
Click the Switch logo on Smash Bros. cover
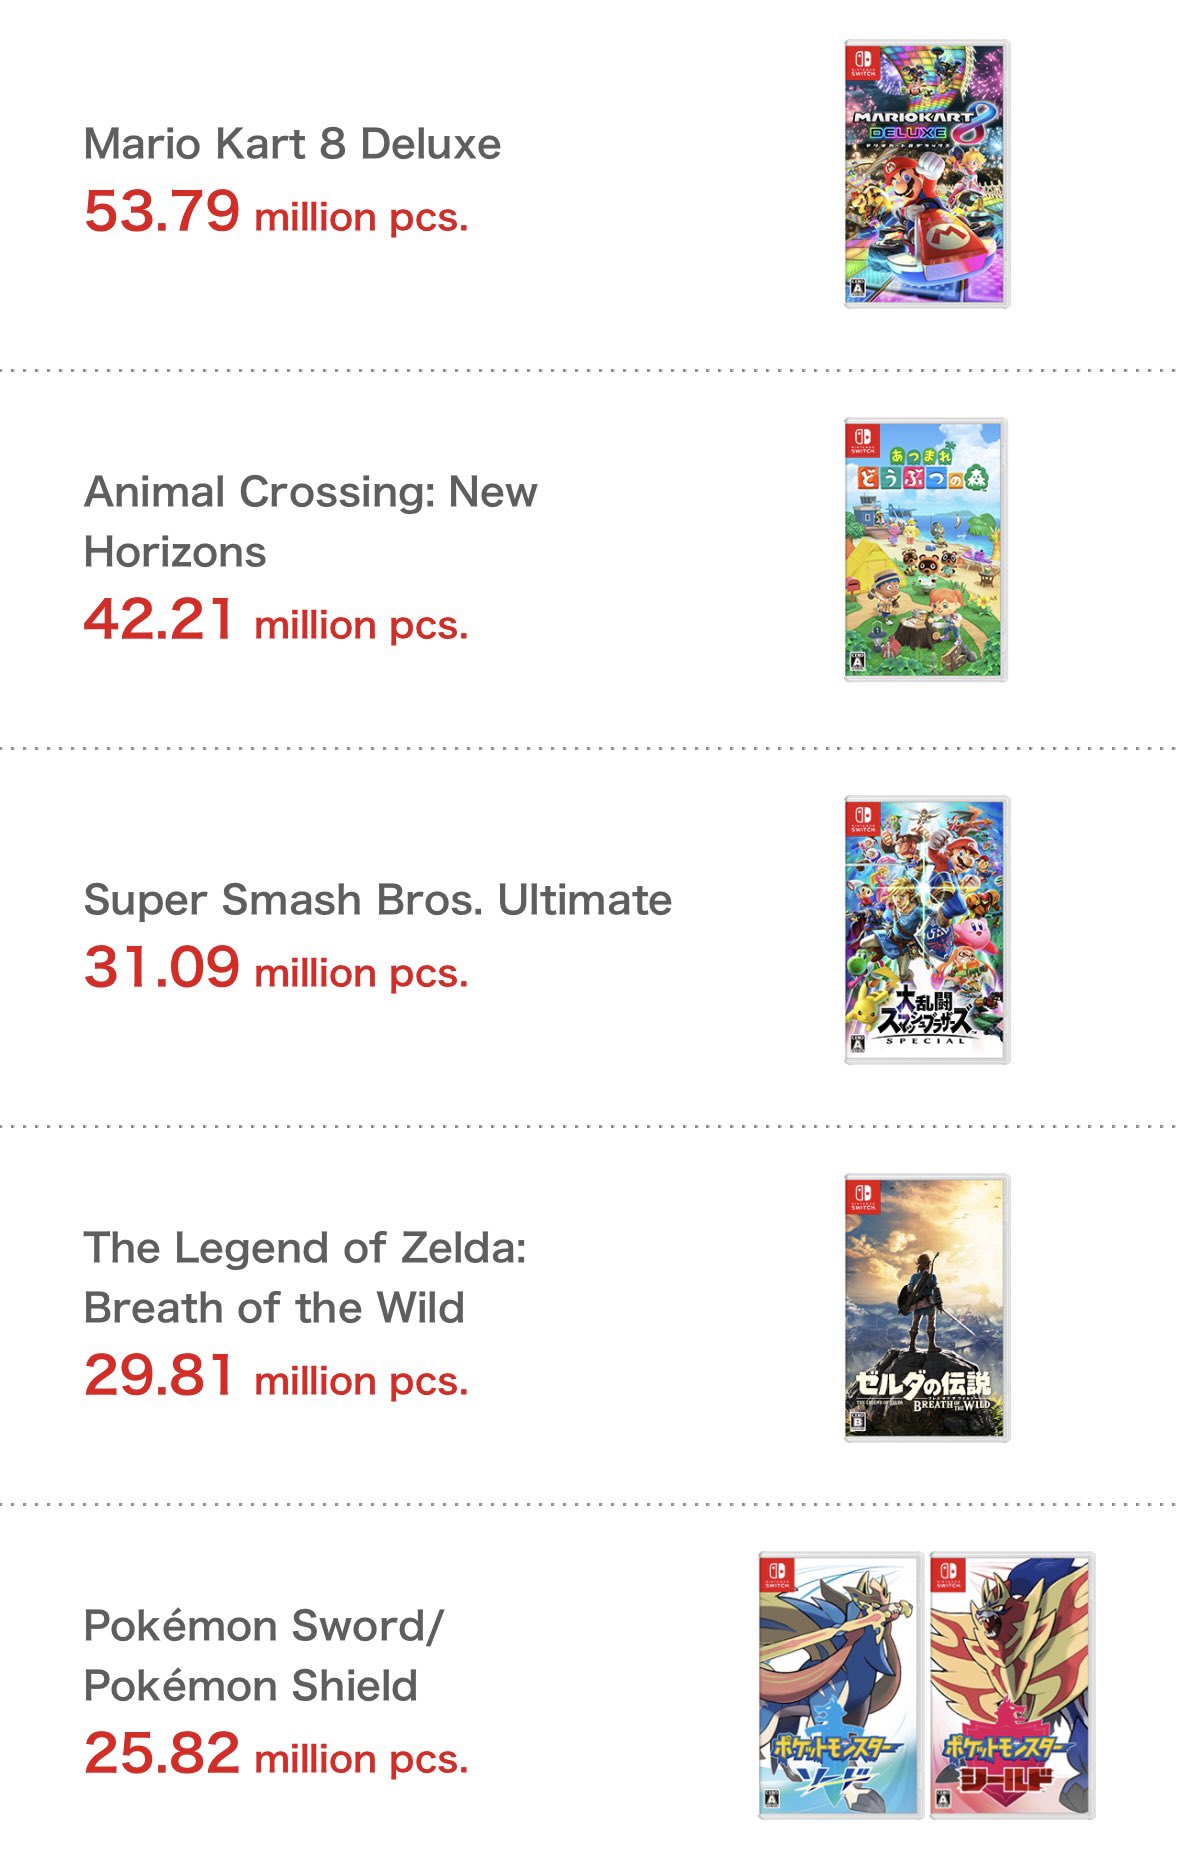862,817
